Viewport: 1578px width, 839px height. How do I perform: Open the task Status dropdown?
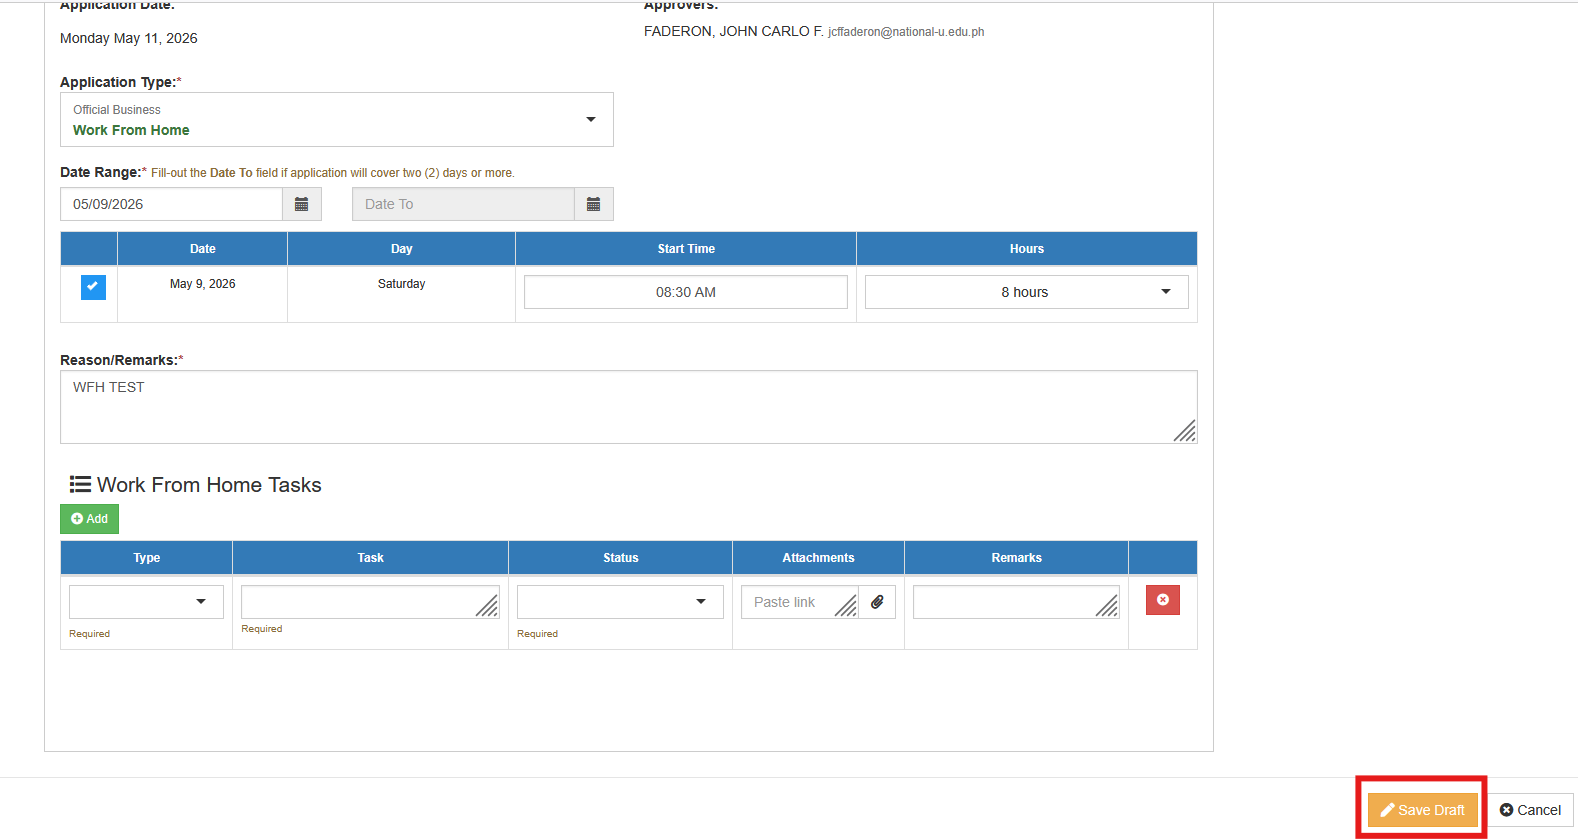coord(620,602)
